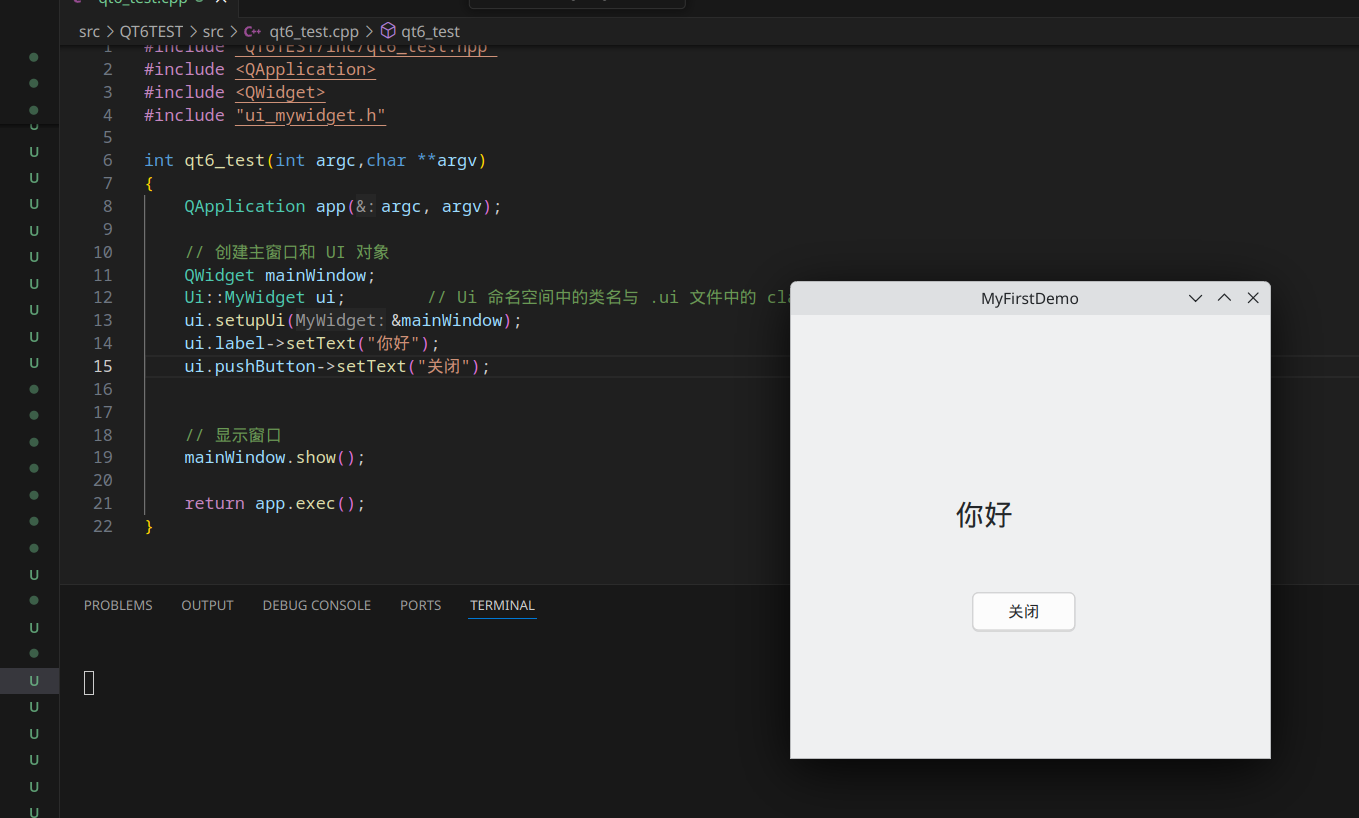Open the OUTPUT panel tab

pos(207,605)
